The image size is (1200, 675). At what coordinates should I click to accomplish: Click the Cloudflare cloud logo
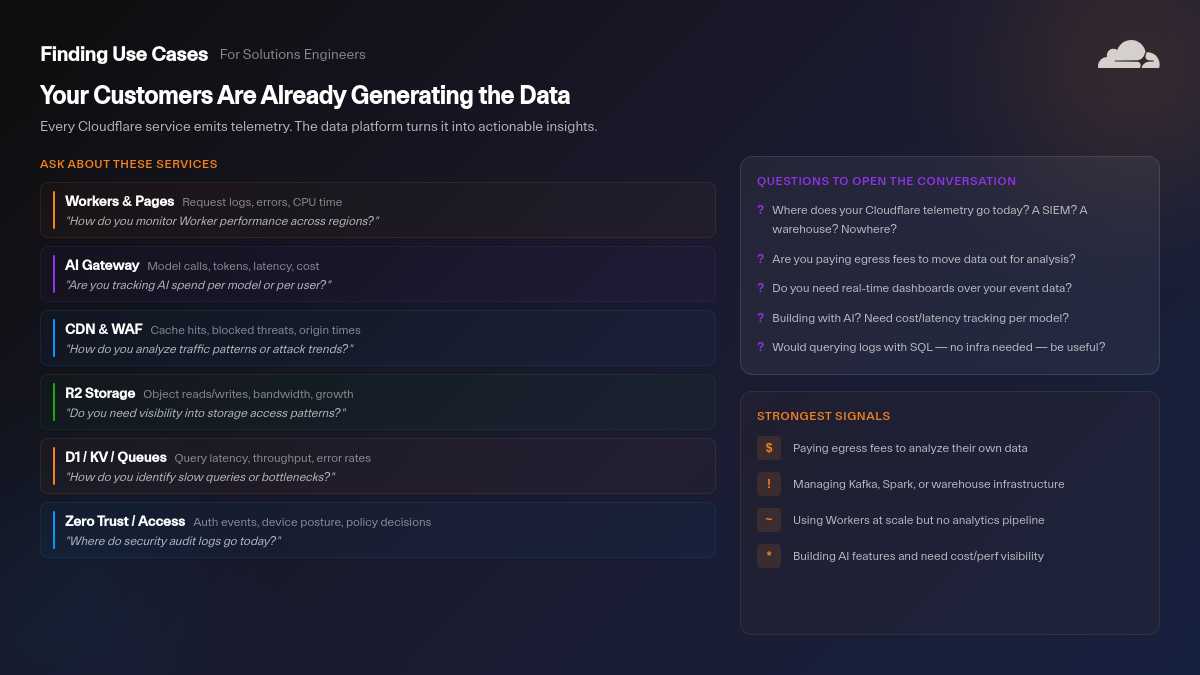(x=1128, y=55)
